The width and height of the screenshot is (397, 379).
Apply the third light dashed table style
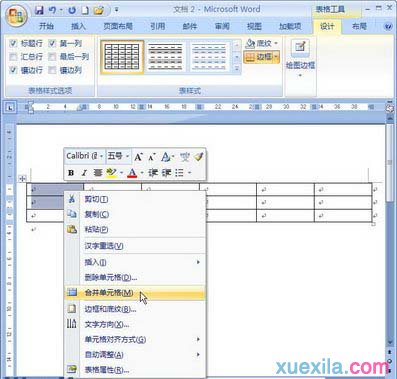click(209, 57)
